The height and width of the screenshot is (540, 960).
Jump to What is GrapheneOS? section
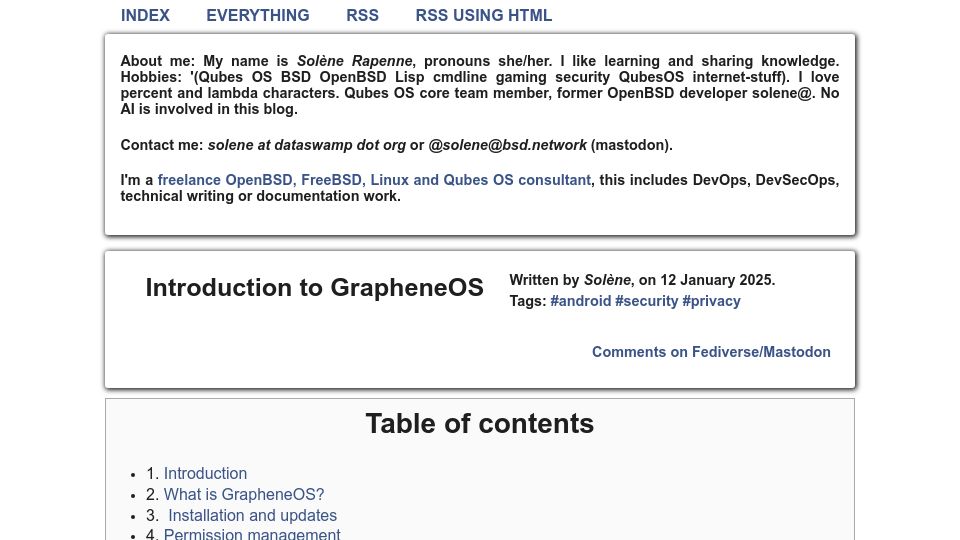pyautogui.click(x=244, y=494)
